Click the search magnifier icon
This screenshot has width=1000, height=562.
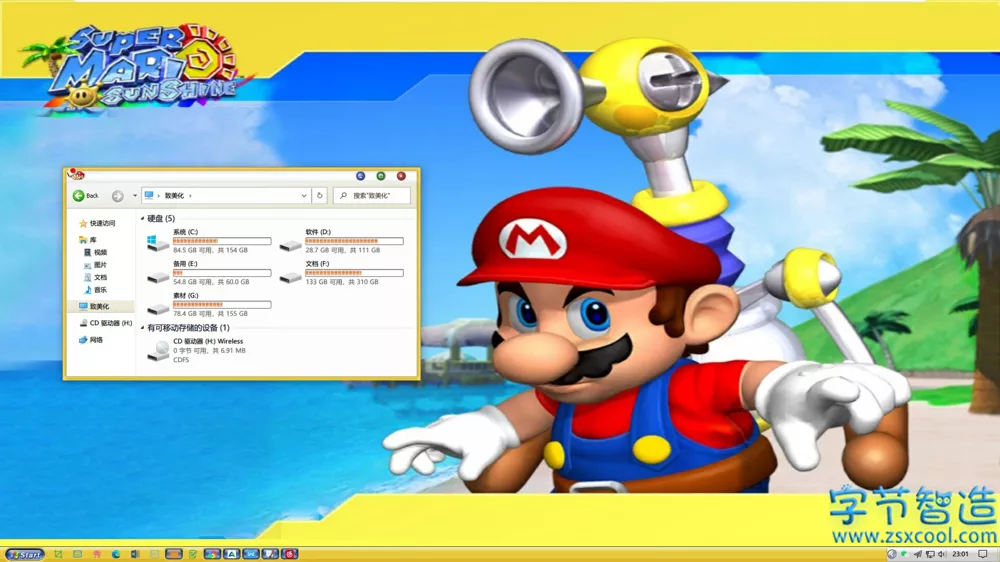click(x=343, y=196)
